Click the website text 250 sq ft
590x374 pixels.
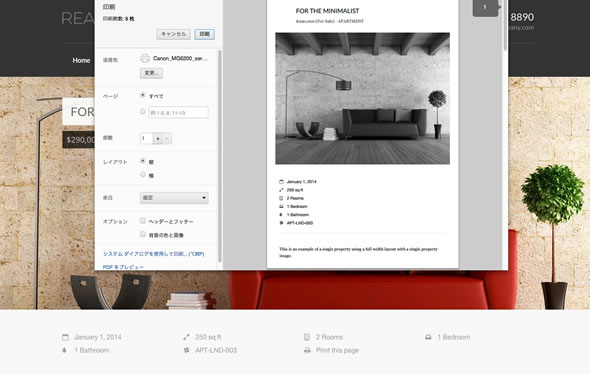pyautogui.click(x=208, y=337)
